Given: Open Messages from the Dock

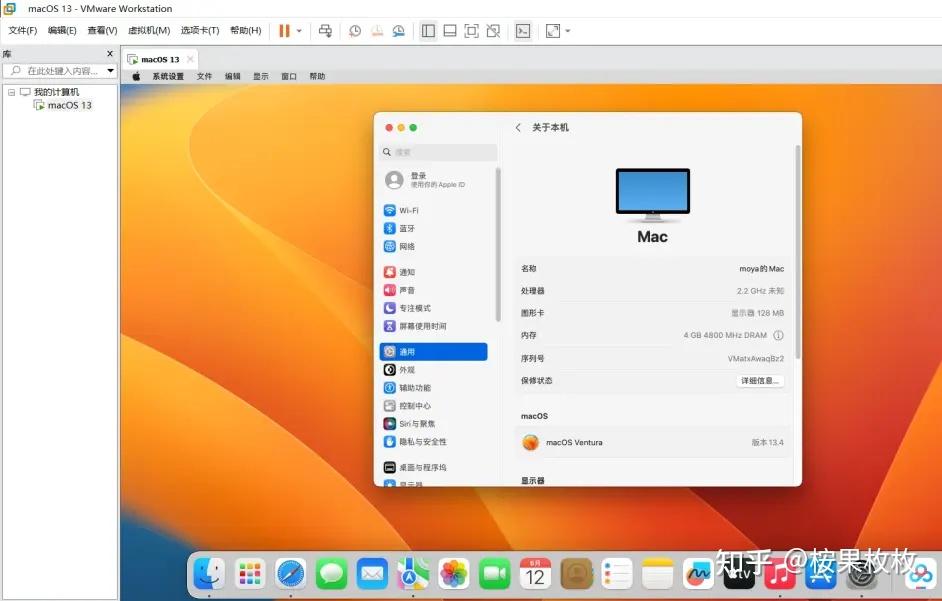Looking at the screenshot, I should pos(332,574).
